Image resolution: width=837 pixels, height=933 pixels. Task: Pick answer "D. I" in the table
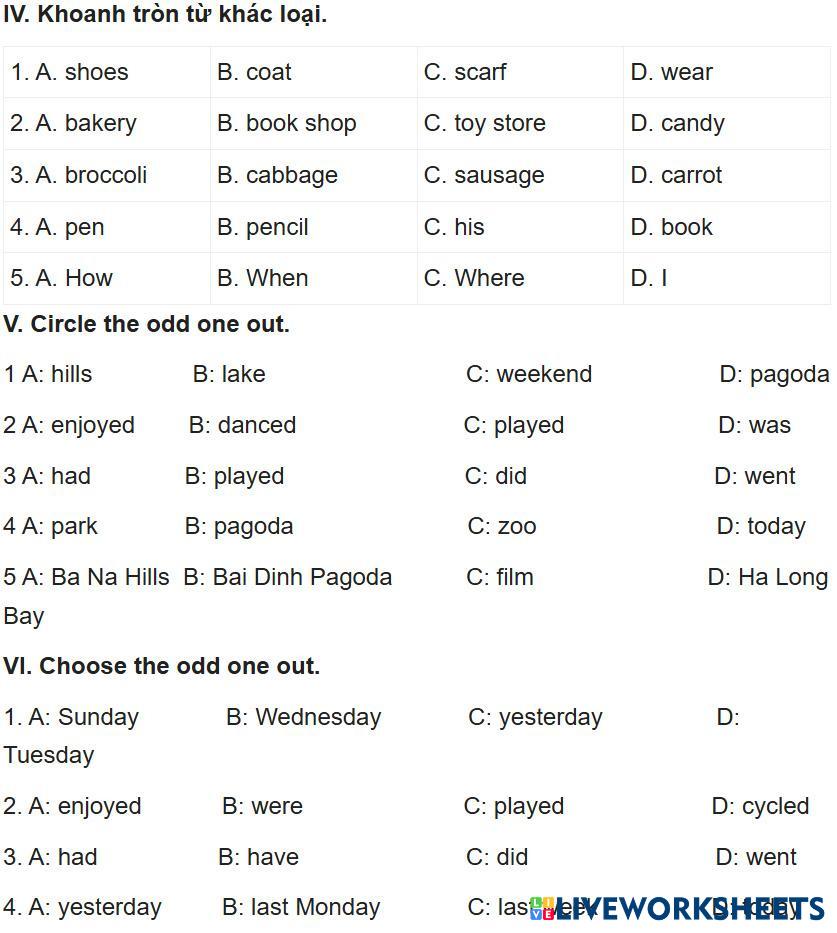pyautogui.click(x=649, y=278)
